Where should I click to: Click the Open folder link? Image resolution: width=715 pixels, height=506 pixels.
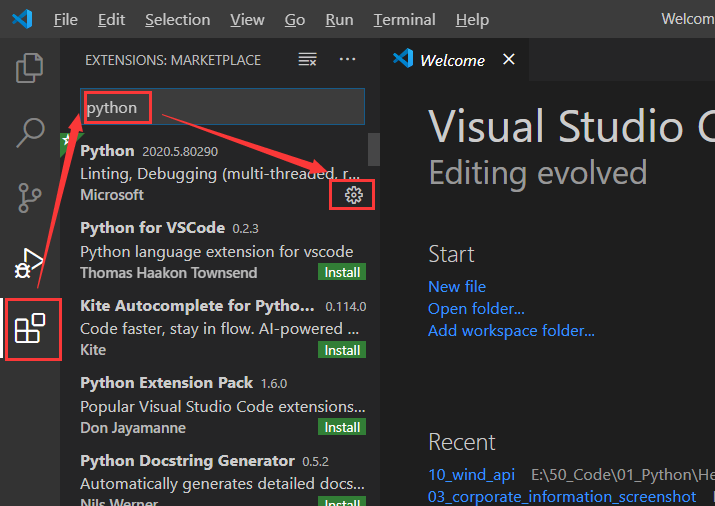[x=476, y=308]
